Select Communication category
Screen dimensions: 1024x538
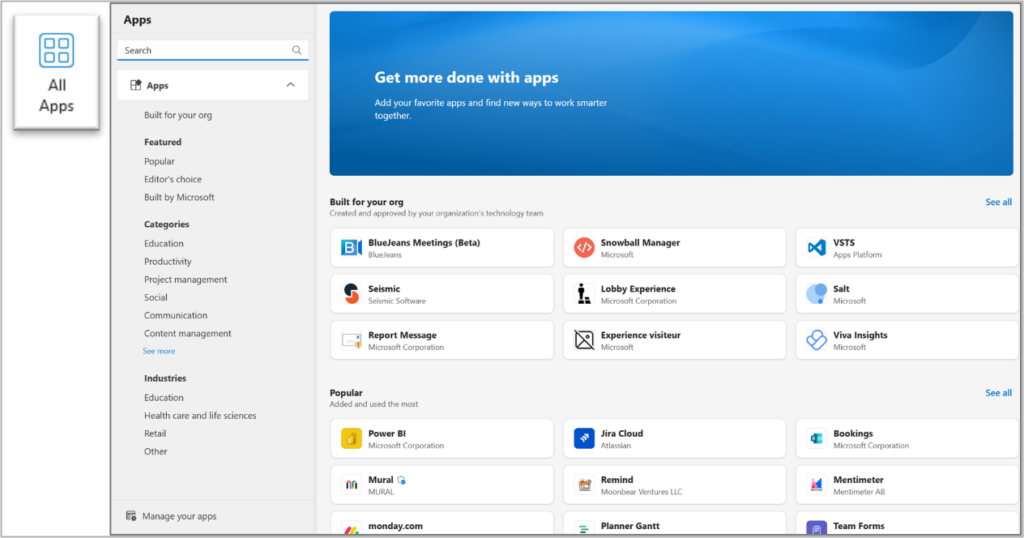(x=176, y=315)
